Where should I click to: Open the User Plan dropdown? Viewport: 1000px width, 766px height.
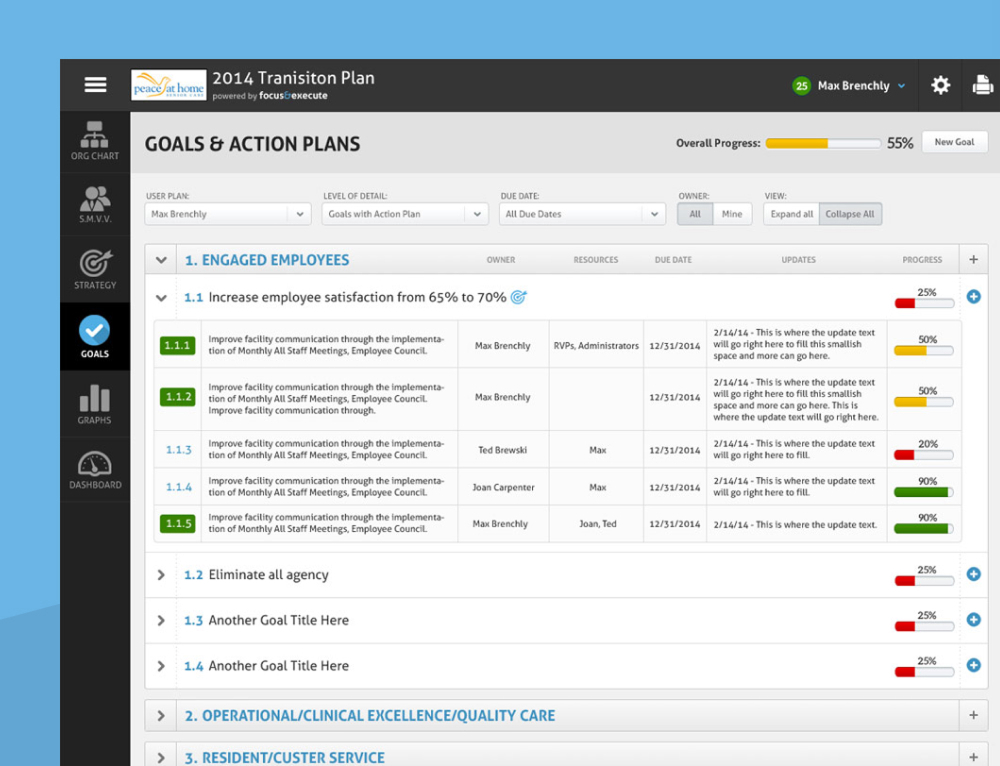[x=228, y=214]
